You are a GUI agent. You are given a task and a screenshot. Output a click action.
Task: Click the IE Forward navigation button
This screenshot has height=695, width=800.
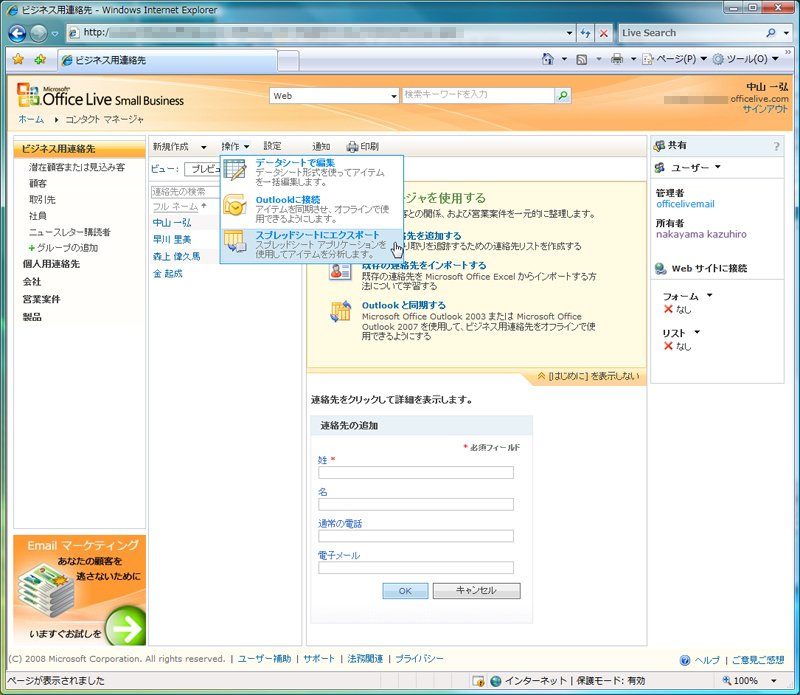click(38, 34)
